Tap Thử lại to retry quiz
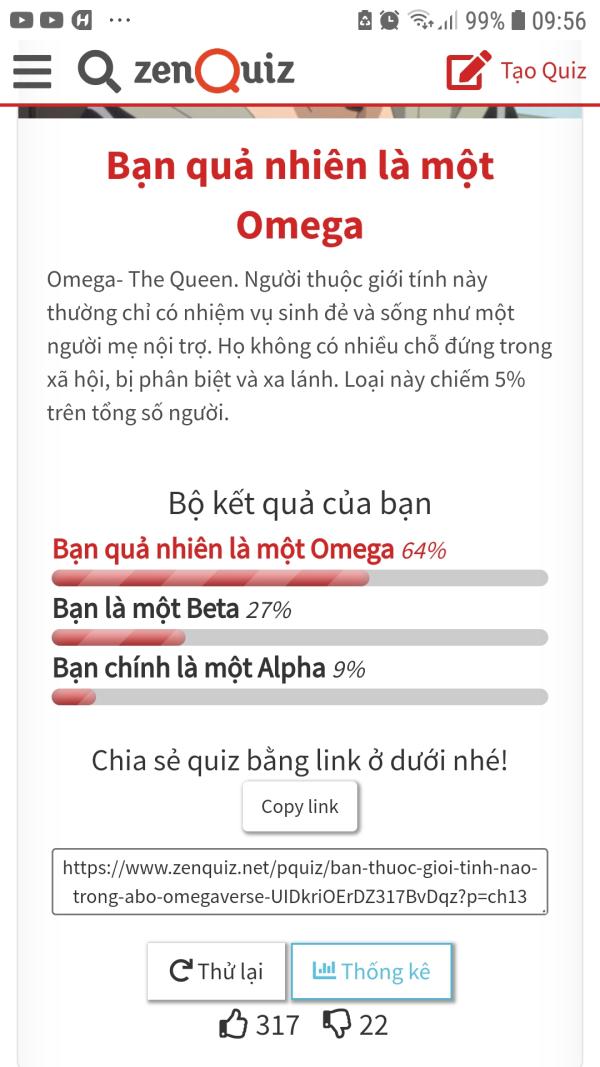Image resolution: width=600 pixels, height=1067 pixels. coord(216,971)
